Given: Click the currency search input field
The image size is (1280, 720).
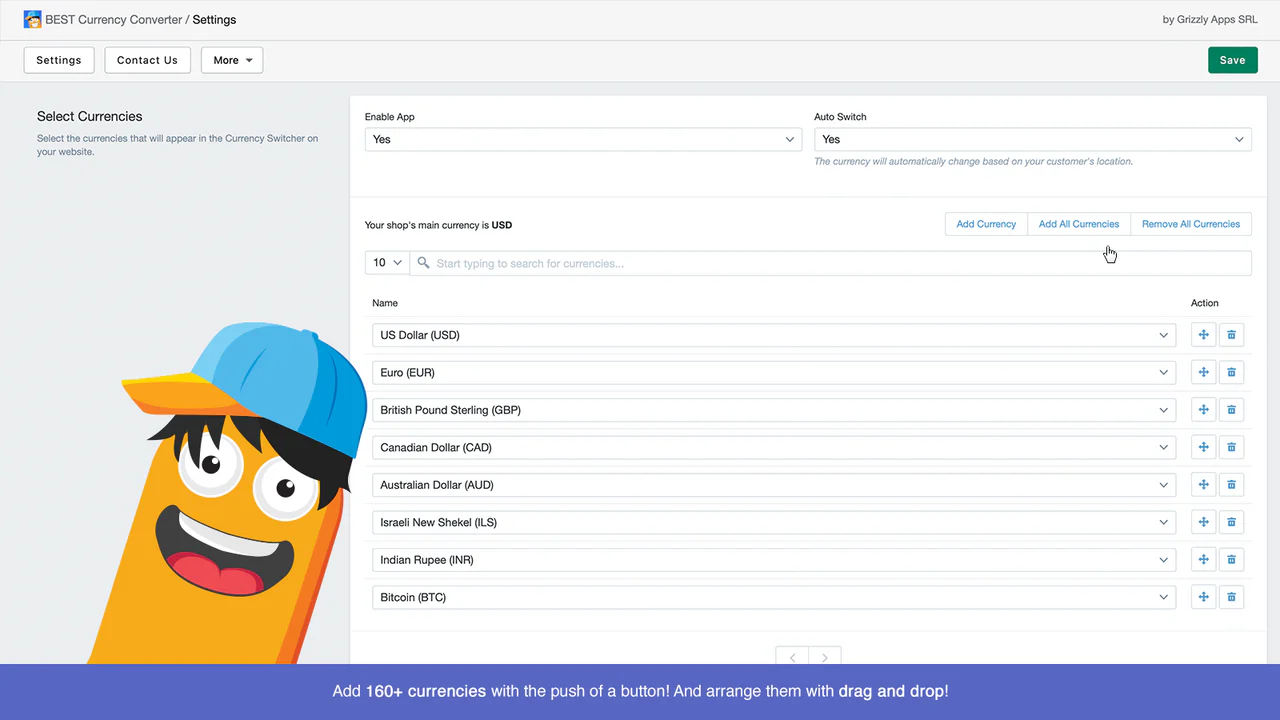Looking at the screenshot, I should 830,263.
